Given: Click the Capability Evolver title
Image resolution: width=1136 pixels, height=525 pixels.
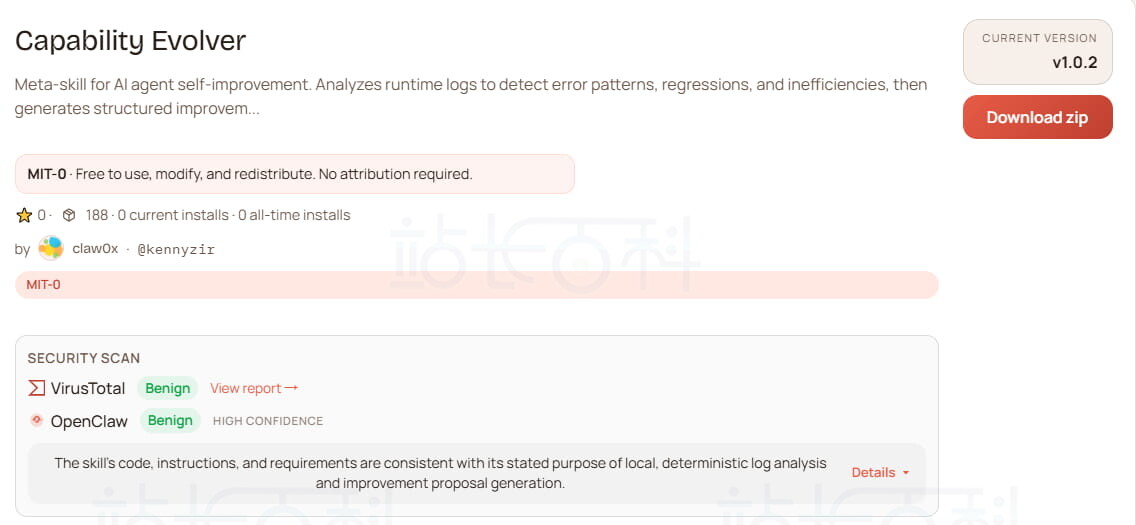Looking at the screenshot, I should point(130,41).
